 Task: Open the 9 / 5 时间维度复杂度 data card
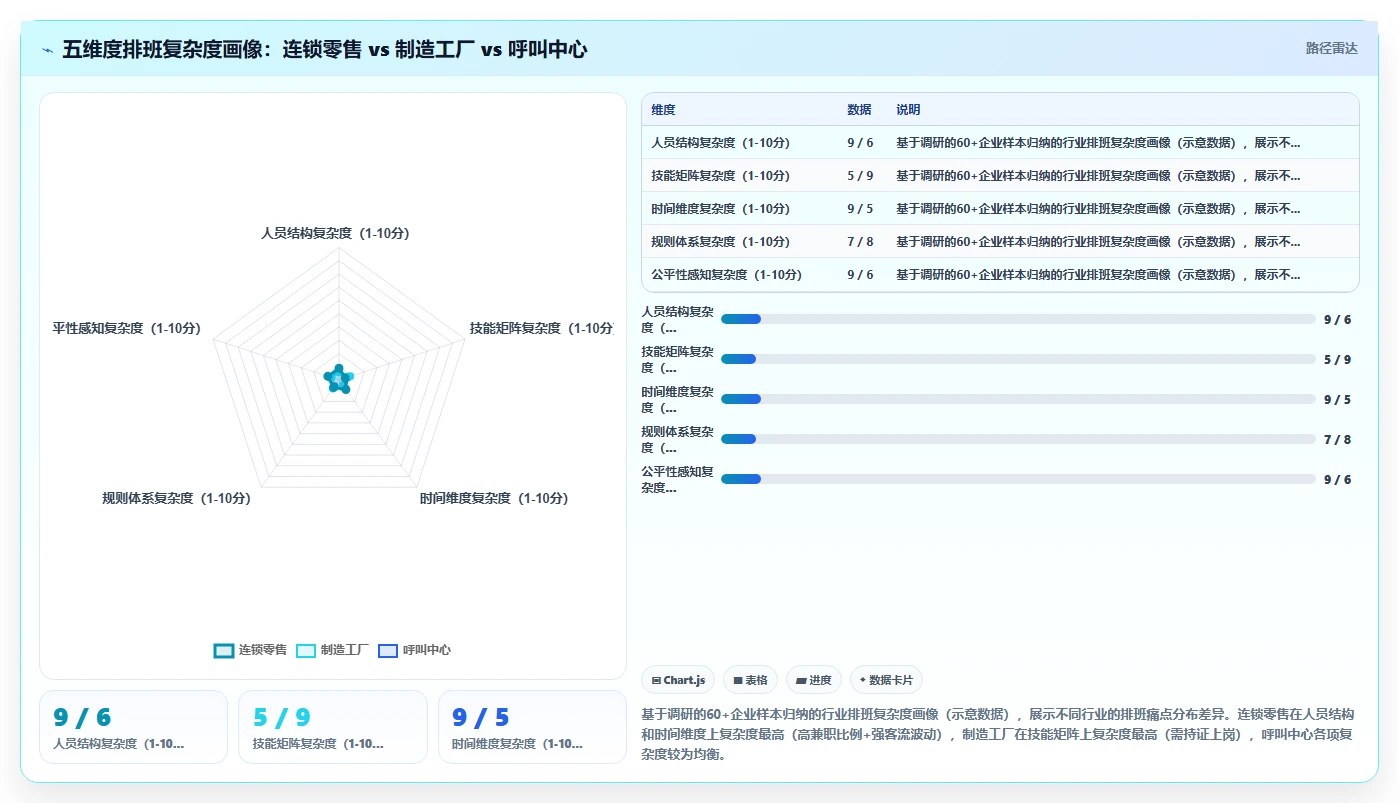point(532,727)
